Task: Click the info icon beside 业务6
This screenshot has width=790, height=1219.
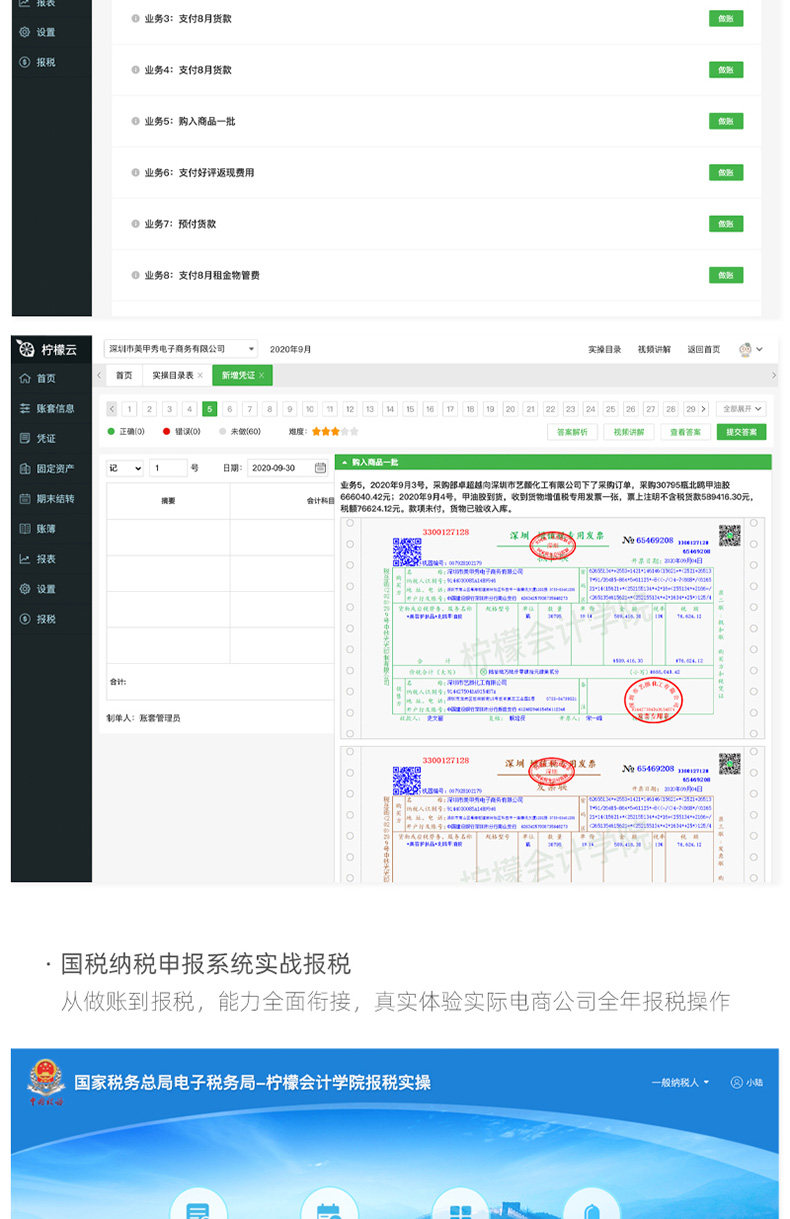Action: click(136, 173)
